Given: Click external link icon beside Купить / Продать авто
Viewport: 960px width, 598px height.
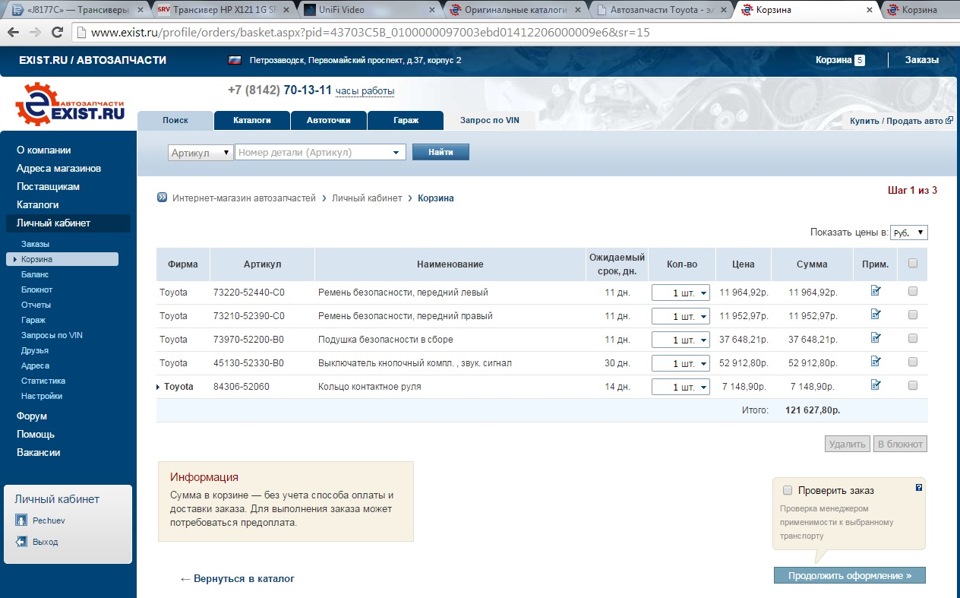Looking at the screenshot, I should [949, 121].
